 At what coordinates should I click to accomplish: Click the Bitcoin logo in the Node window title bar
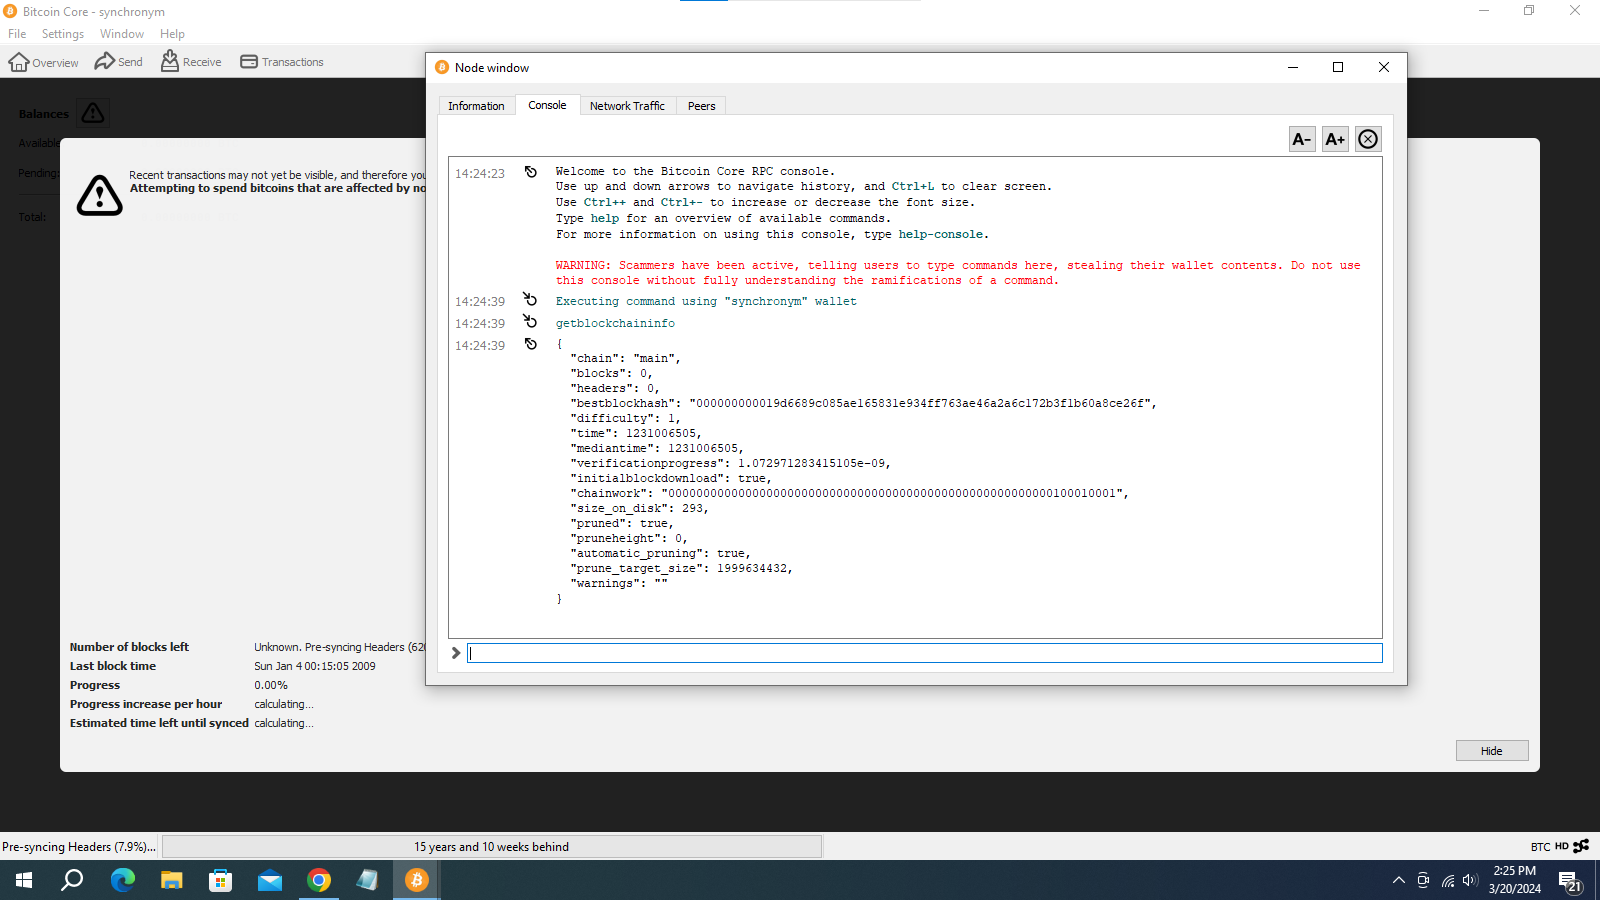tap(442, 67)
